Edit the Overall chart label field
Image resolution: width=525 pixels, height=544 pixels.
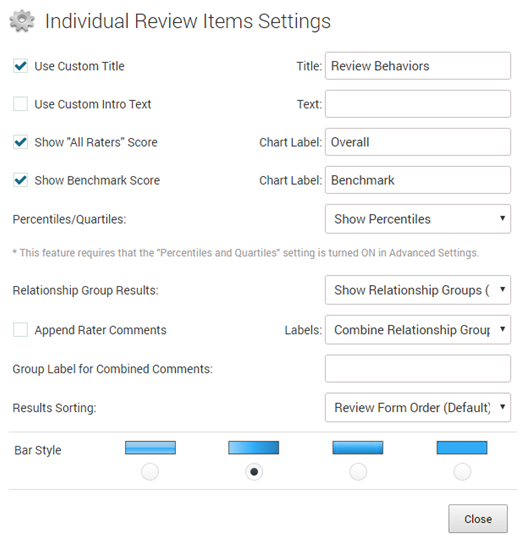click(x=418, y=142)
